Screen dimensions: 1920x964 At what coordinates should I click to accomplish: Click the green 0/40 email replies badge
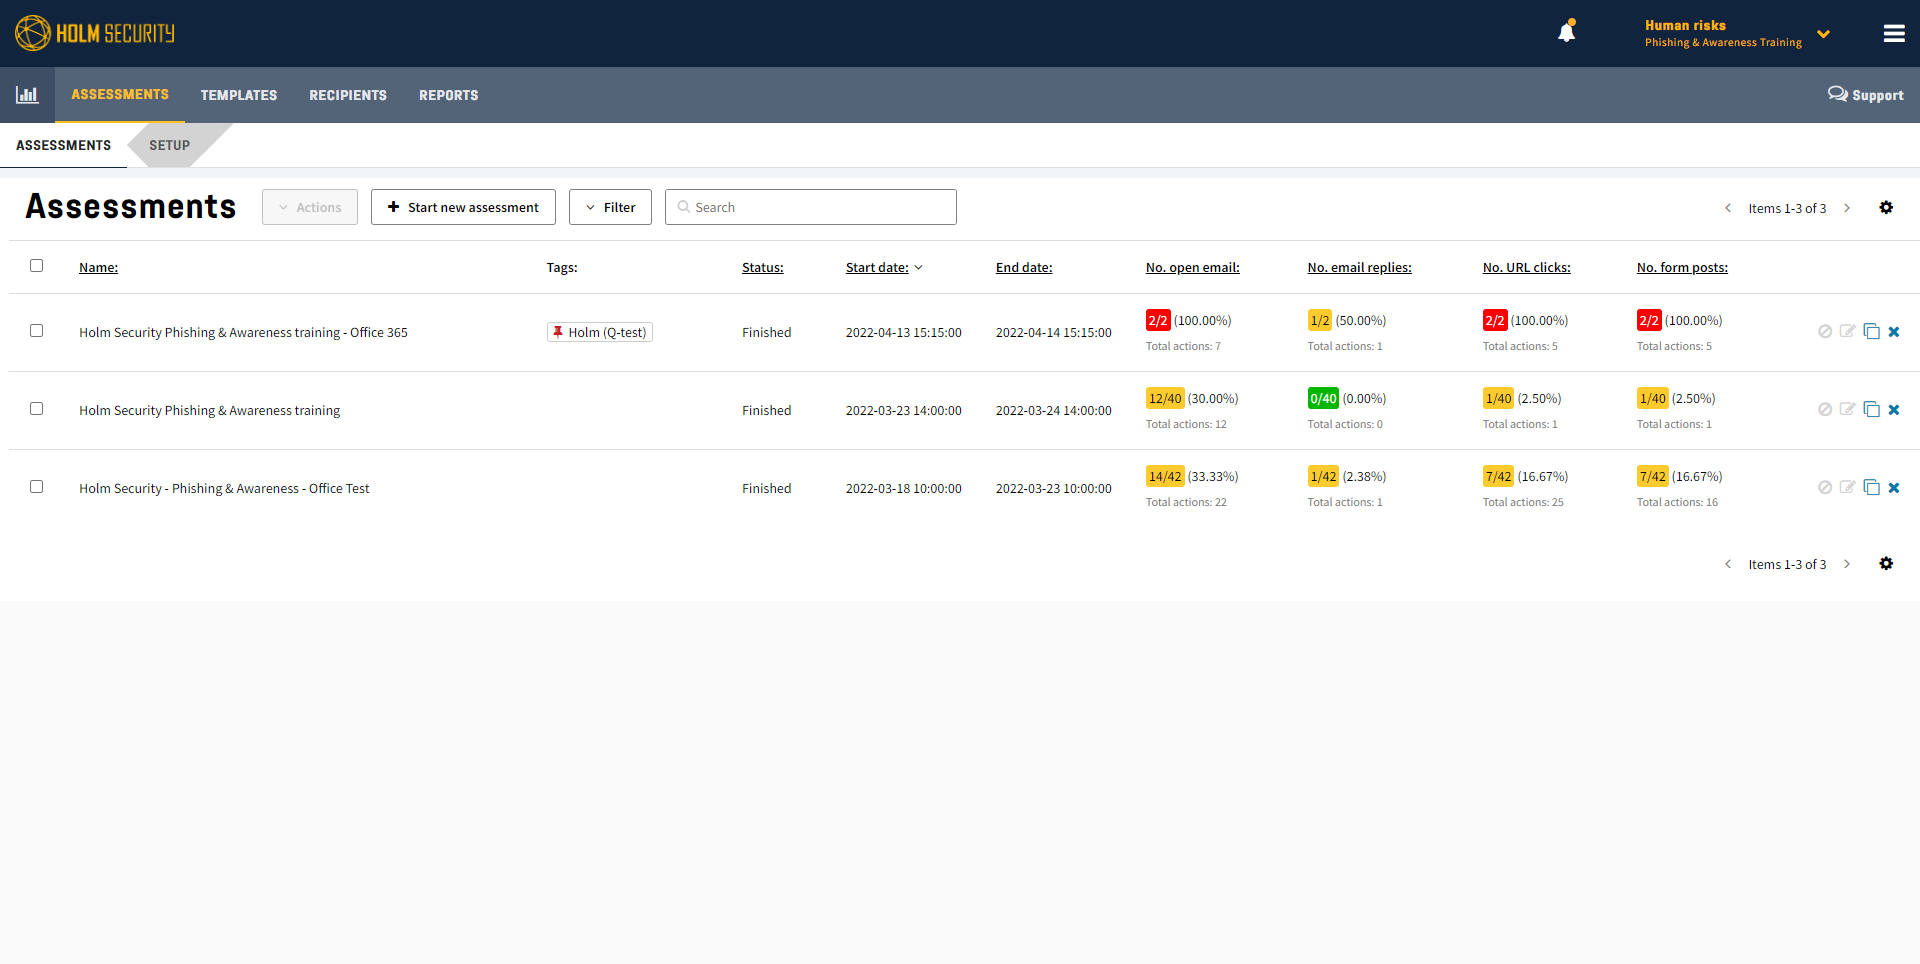tap(1323, 398)
